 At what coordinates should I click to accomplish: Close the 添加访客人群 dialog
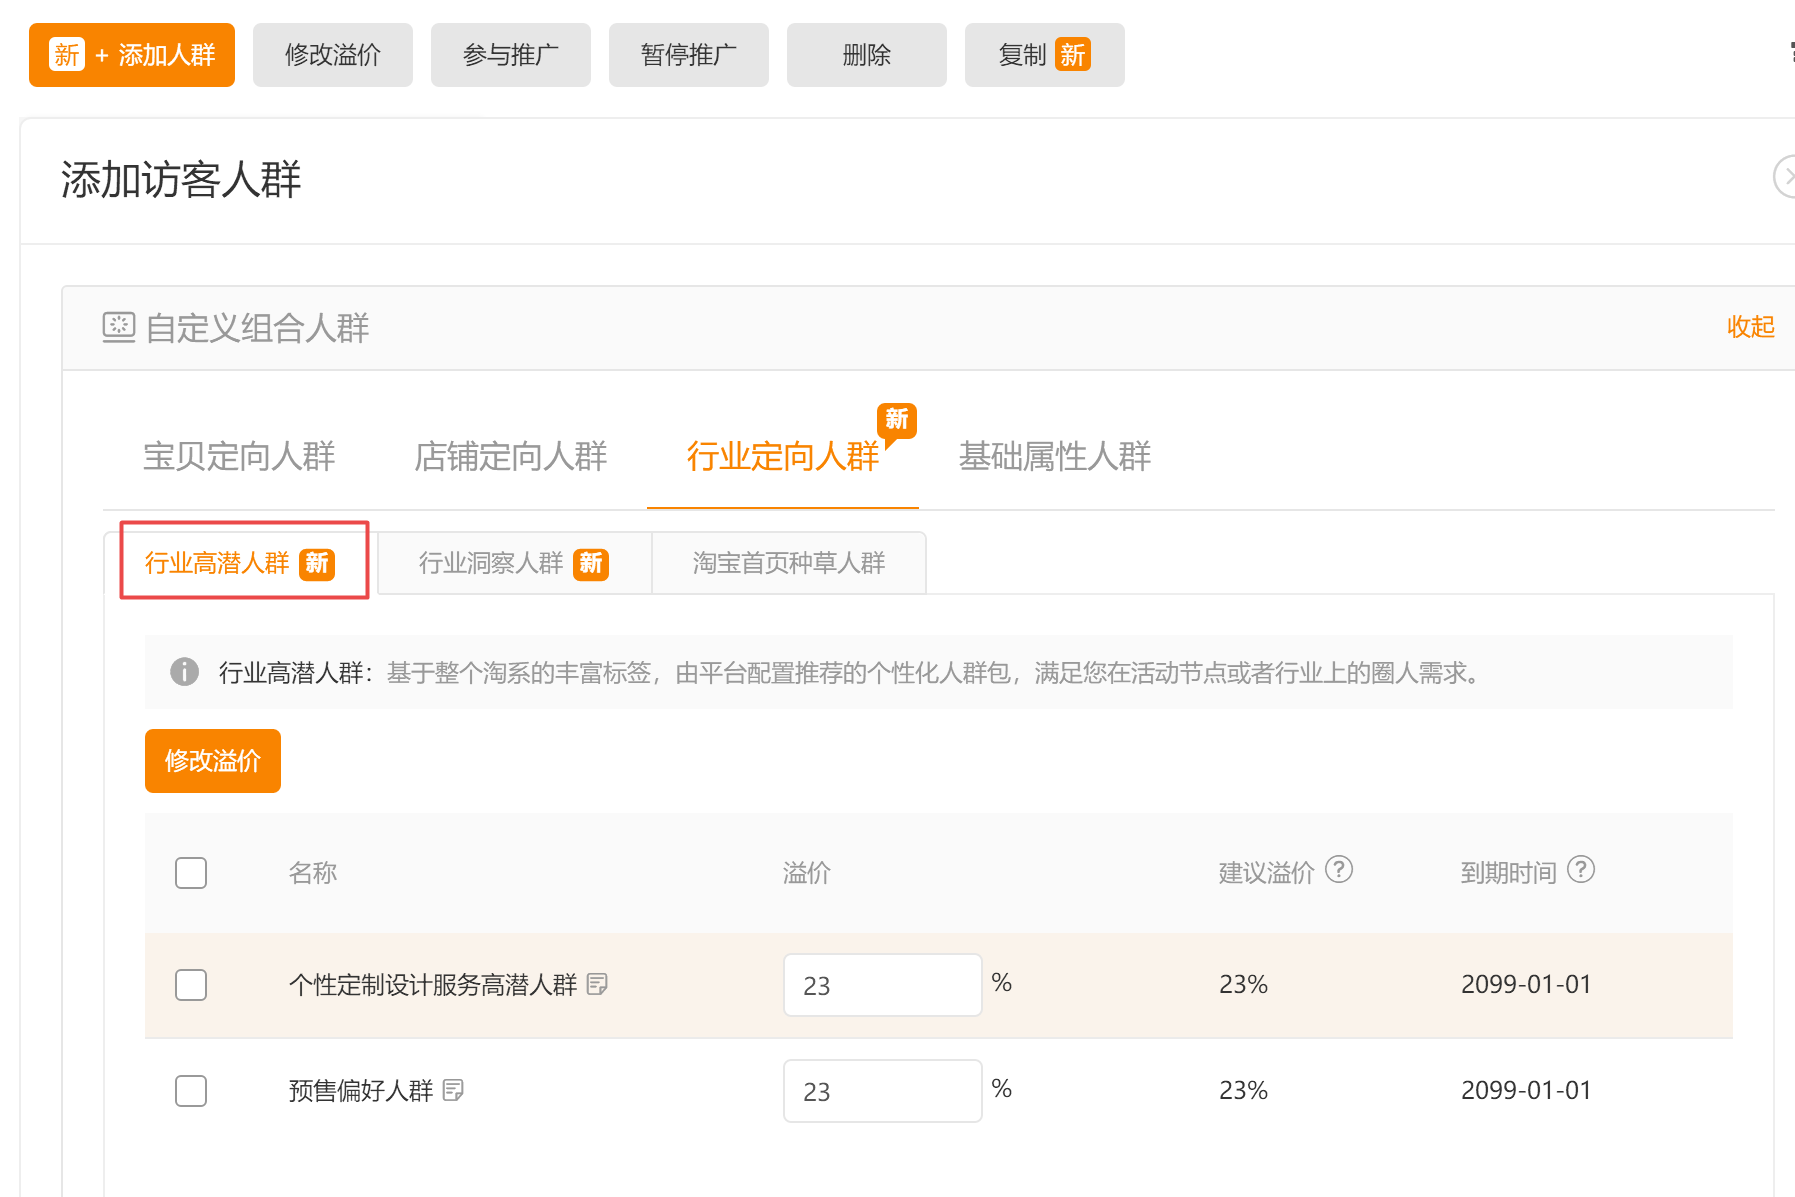(1786, 177)
